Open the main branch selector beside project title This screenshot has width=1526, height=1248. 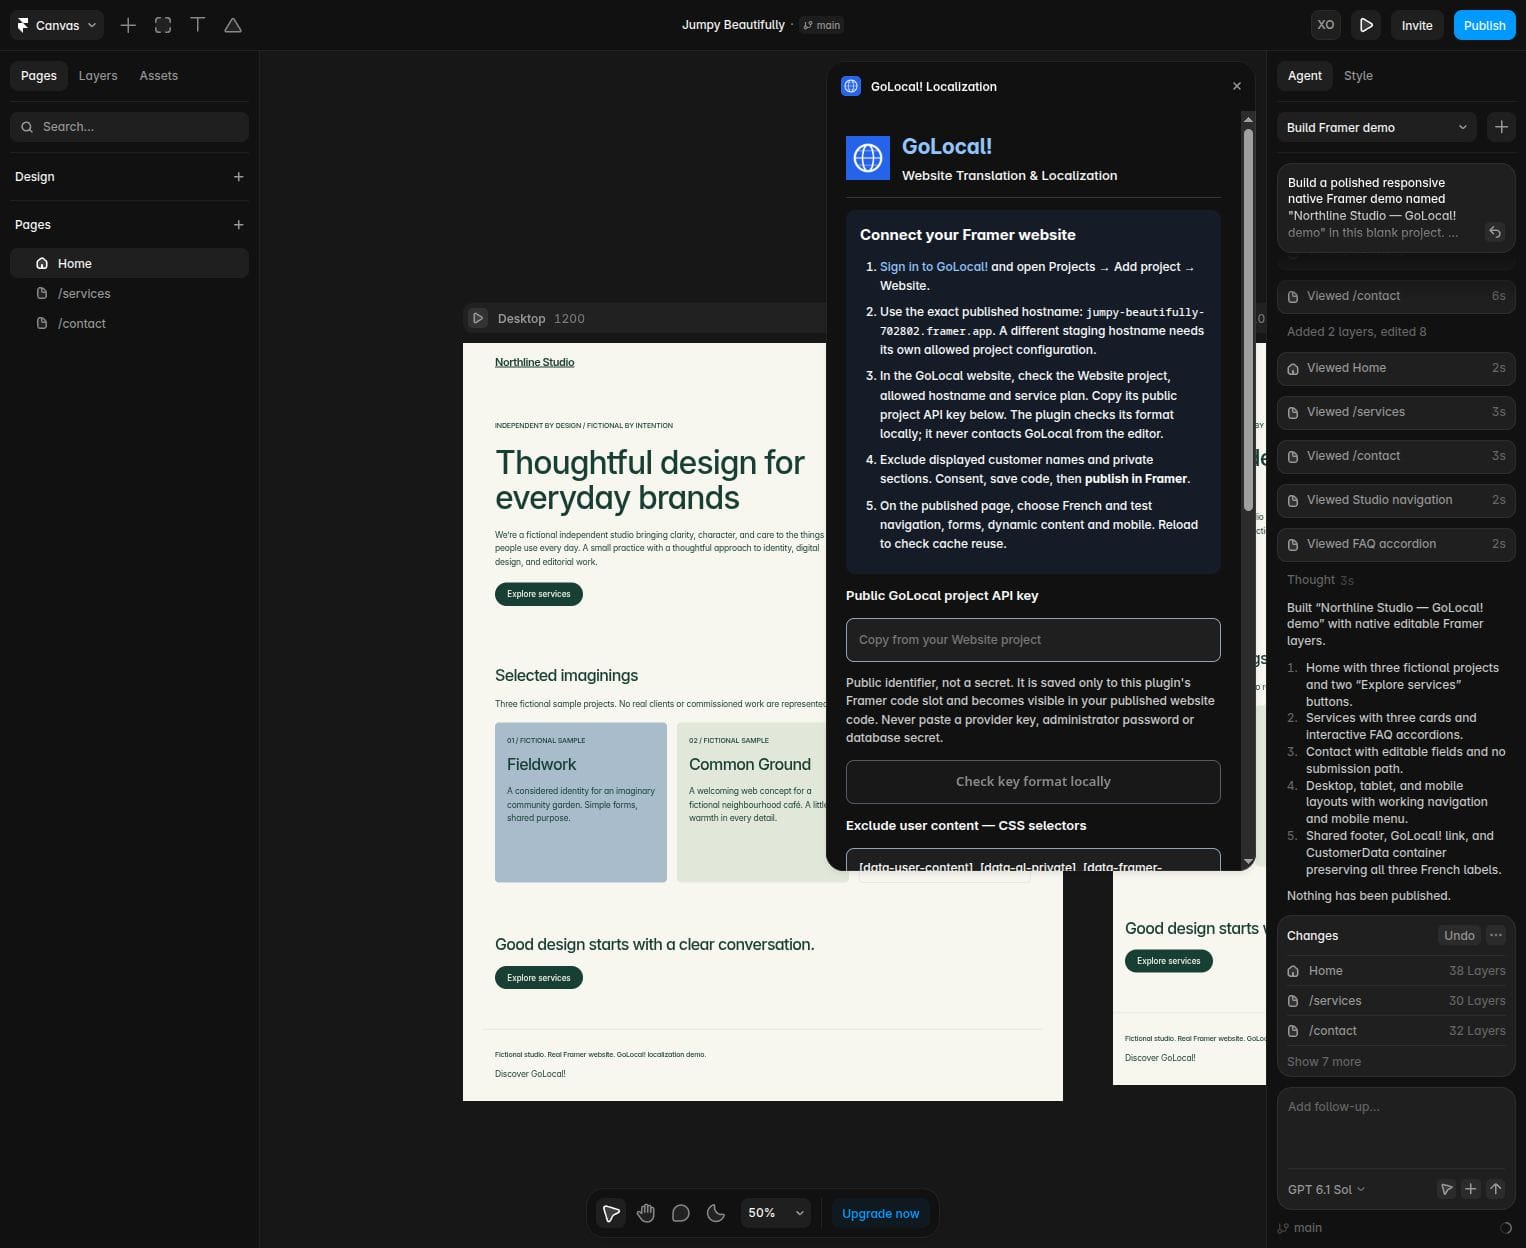click(x=821, y=25)
